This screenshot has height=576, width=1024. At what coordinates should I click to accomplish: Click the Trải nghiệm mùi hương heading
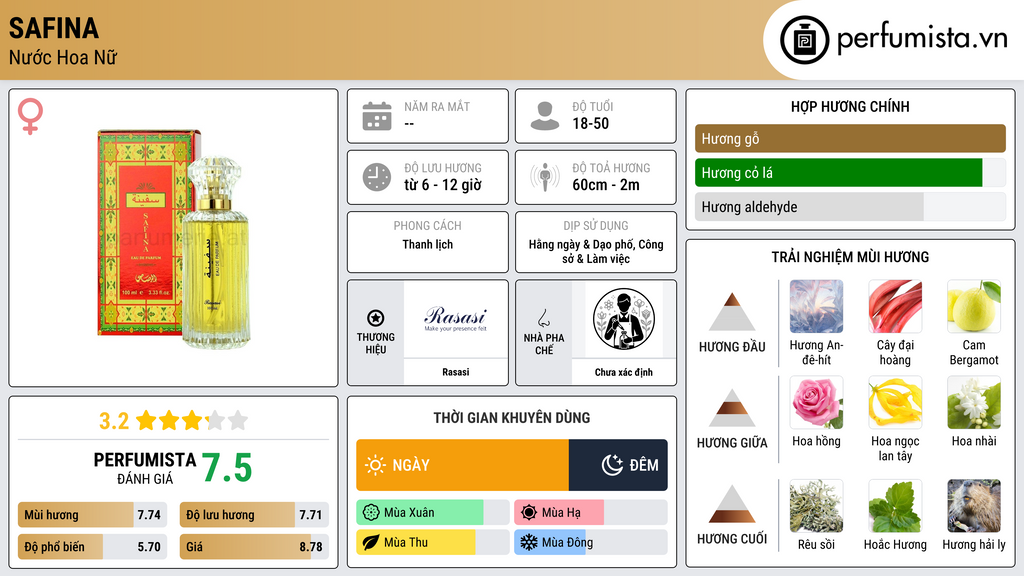click(850, 257)
